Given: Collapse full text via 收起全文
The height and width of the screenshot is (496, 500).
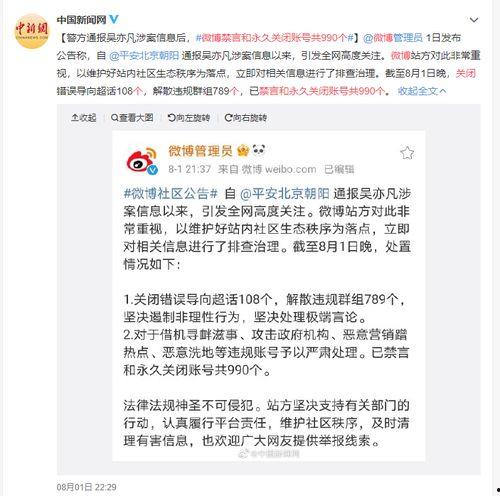Looking at the screenshot, I should click(422, 91).
